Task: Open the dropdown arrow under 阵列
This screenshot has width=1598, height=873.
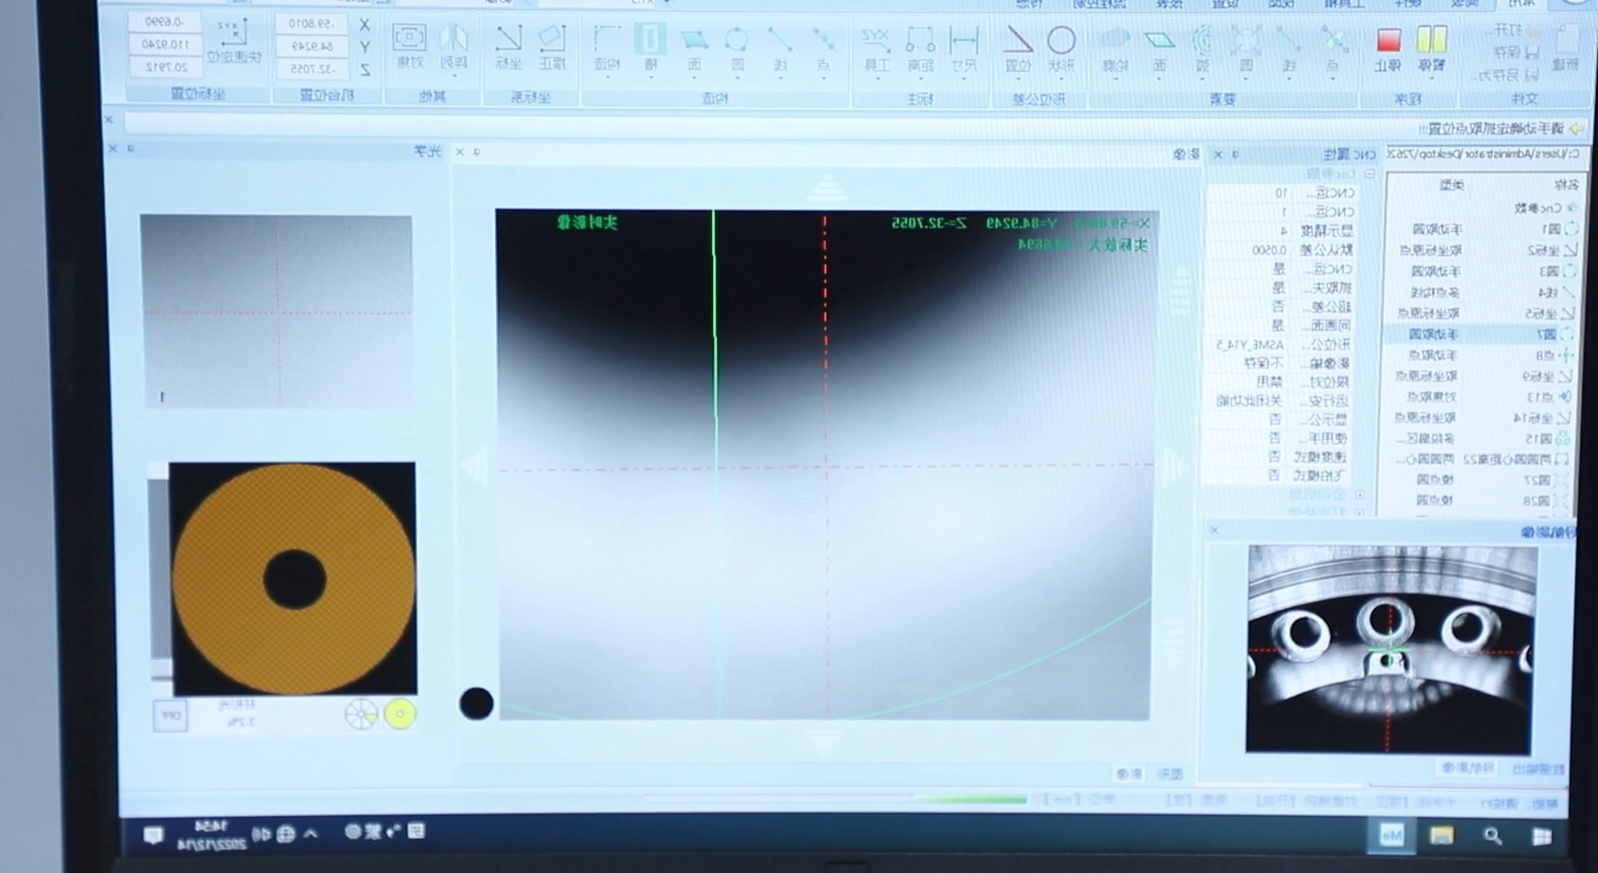Action: click(455, 77)
